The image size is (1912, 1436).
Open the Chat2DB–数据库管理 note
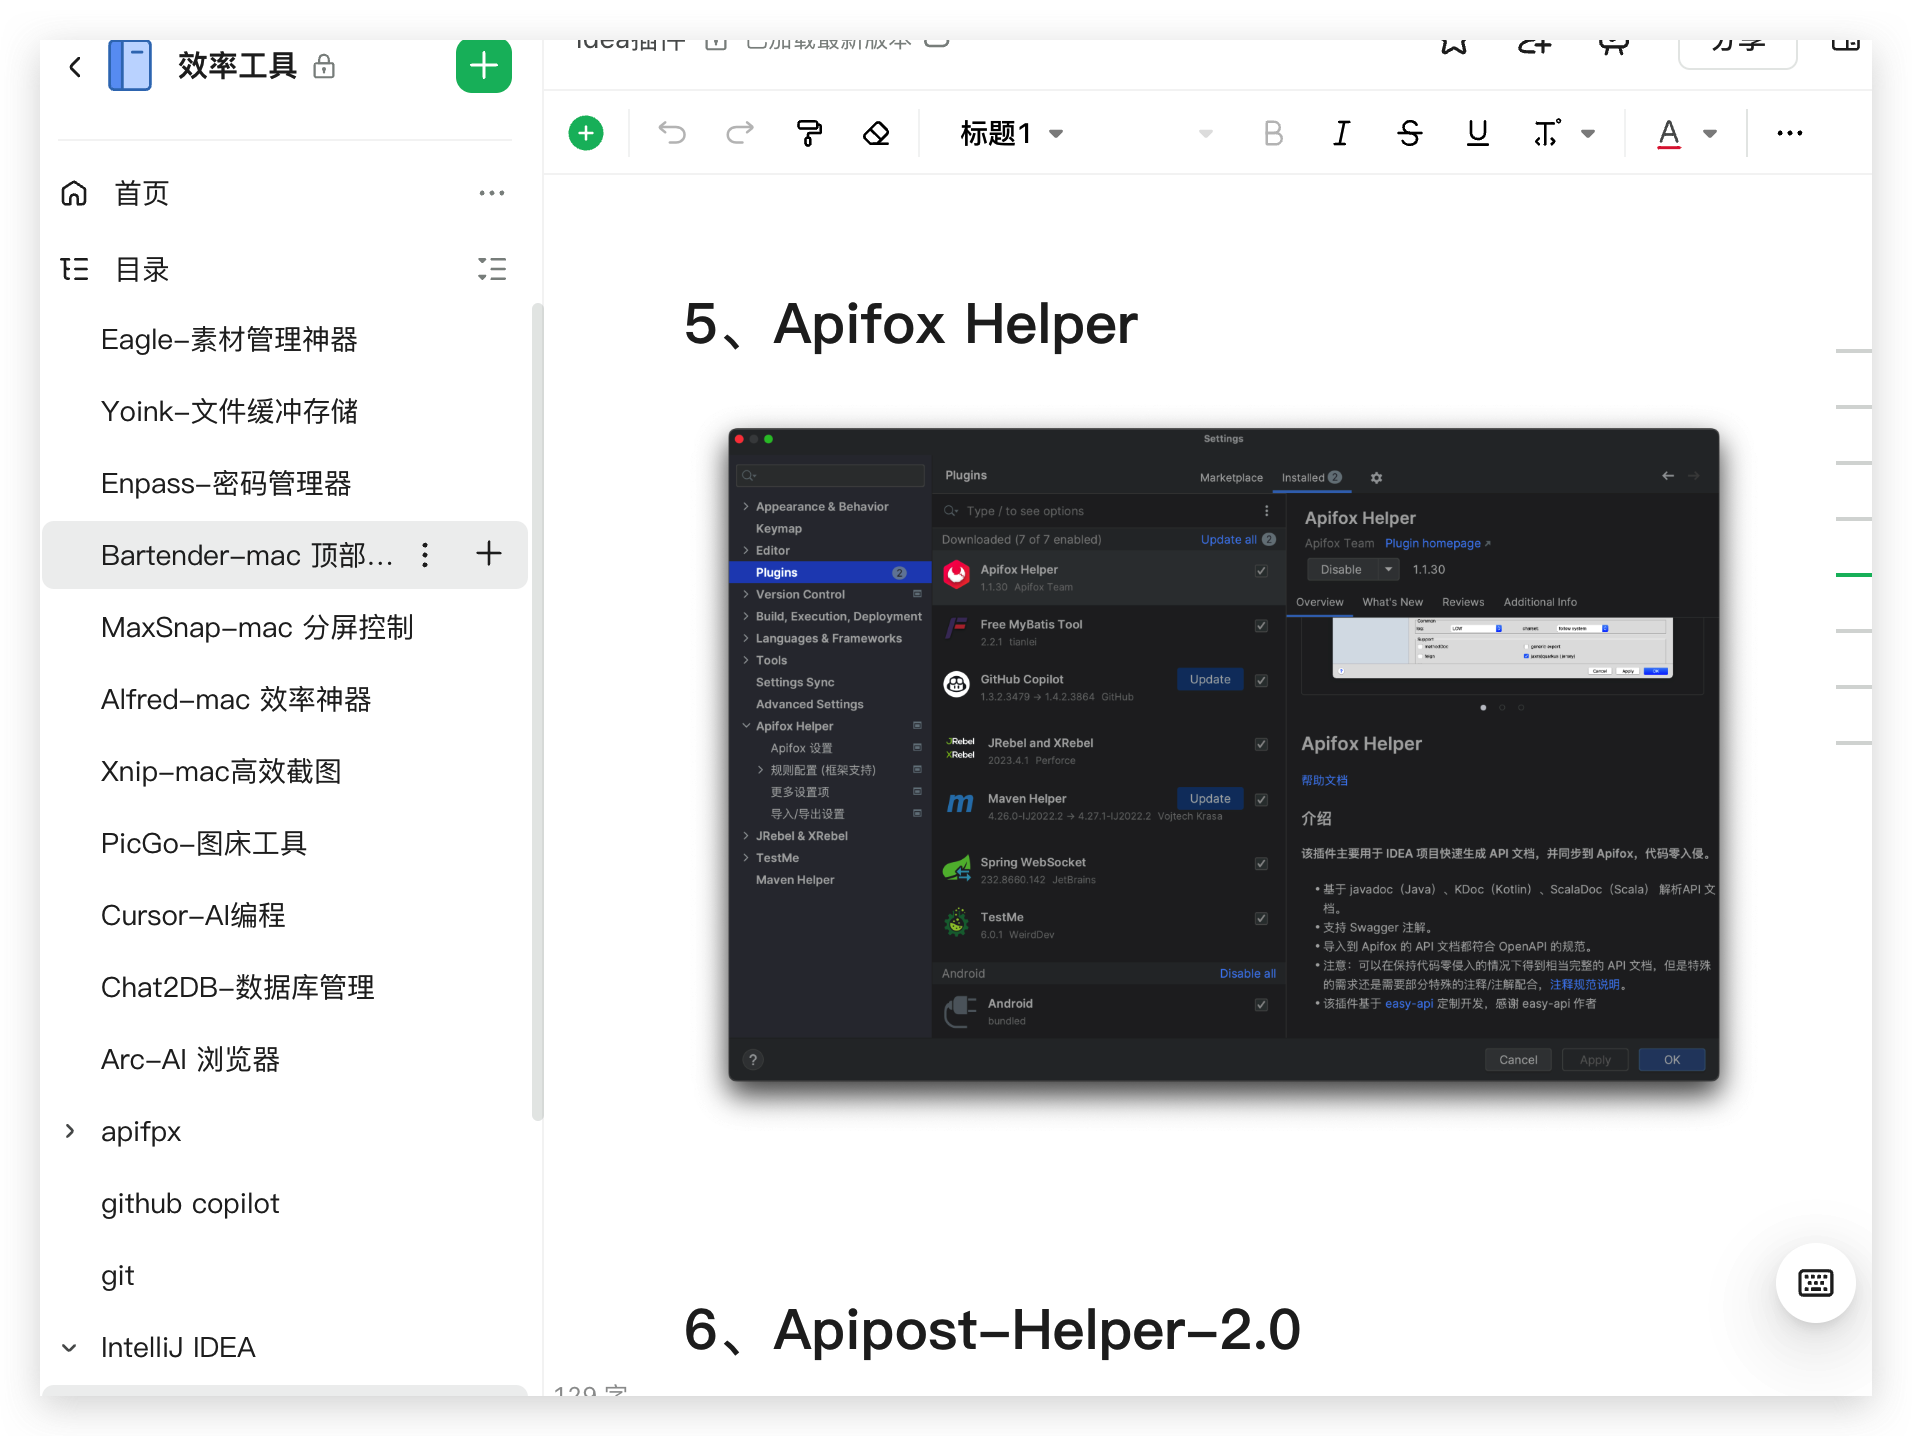(238, 987)
